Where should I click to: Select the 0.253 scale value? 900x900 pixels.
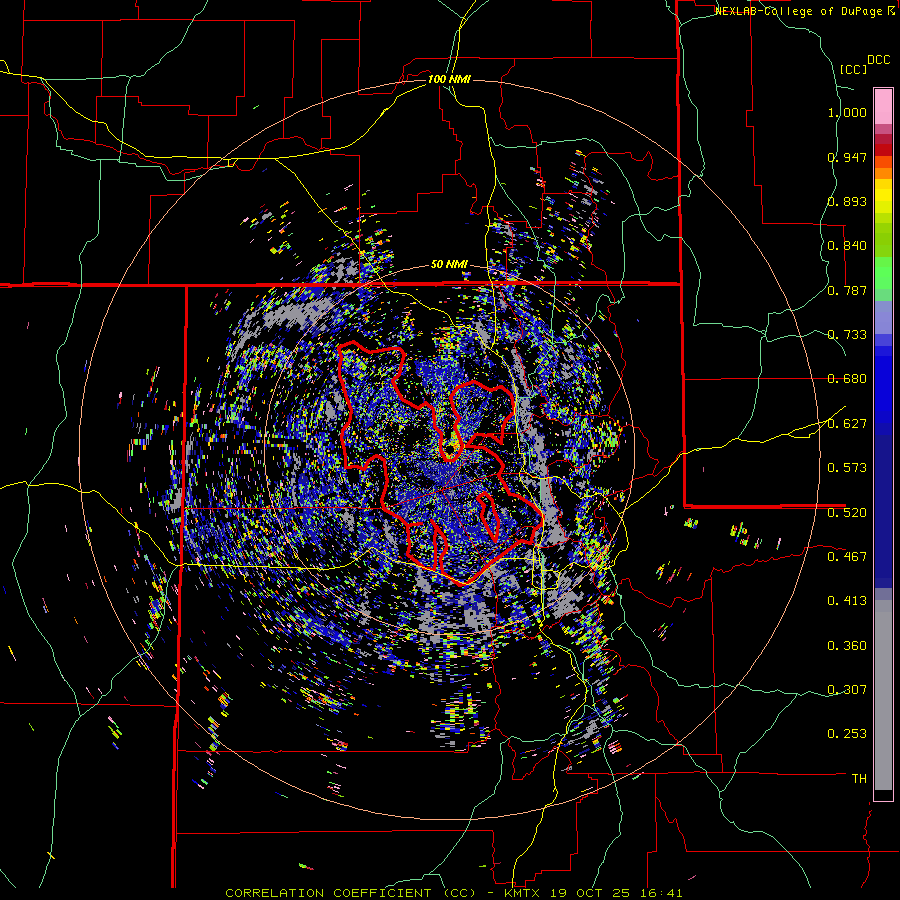tap(847, 734)
